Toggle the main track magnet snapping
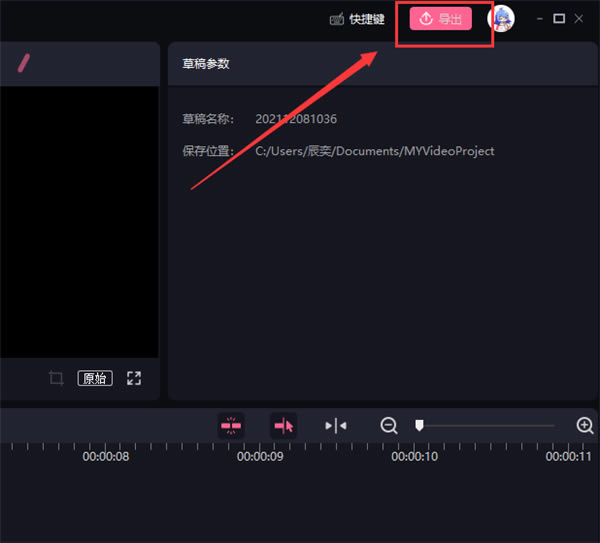The image size is (600, 543). tap(231, 426)
